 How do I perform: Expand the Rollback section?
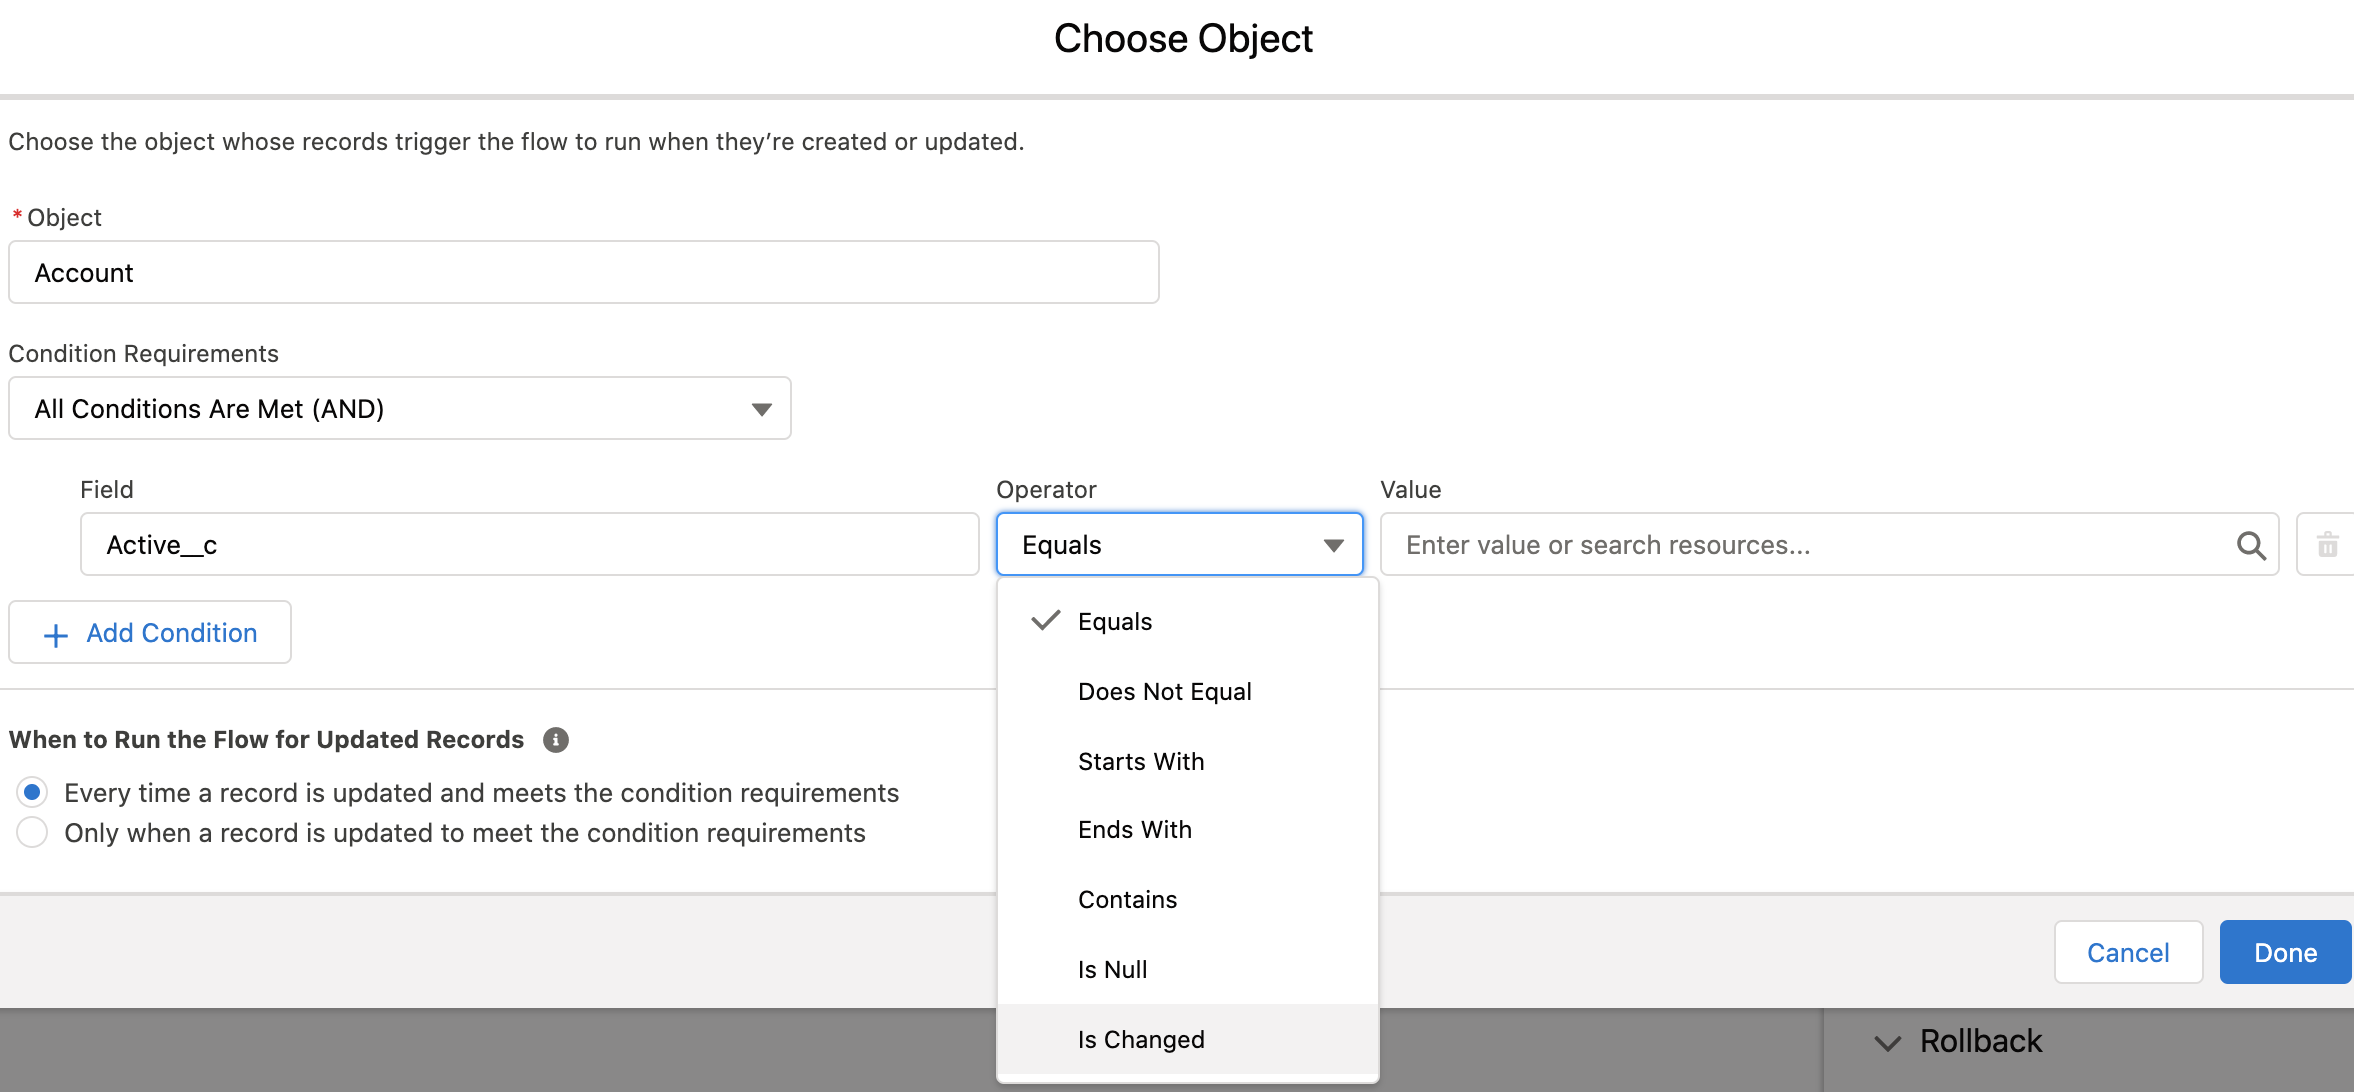[x=1979, y=1041]
